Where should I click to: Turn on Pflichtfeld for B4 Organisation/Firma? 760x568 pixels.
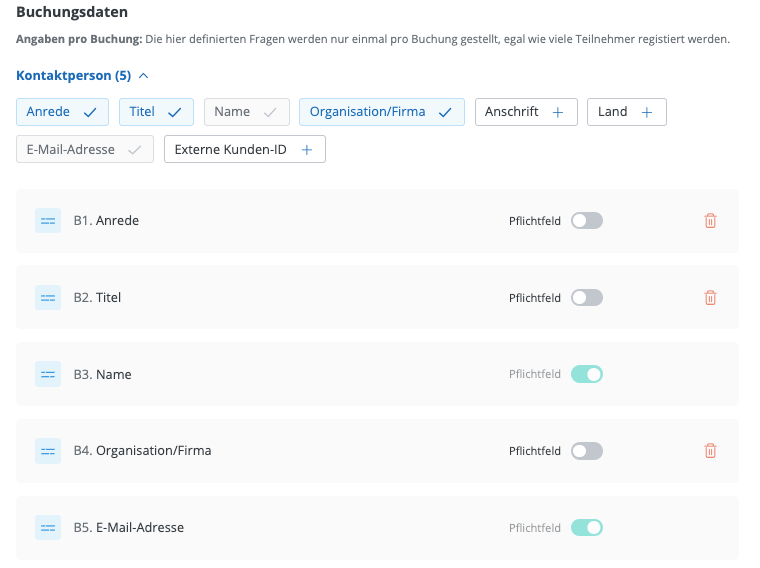(587, 451)
